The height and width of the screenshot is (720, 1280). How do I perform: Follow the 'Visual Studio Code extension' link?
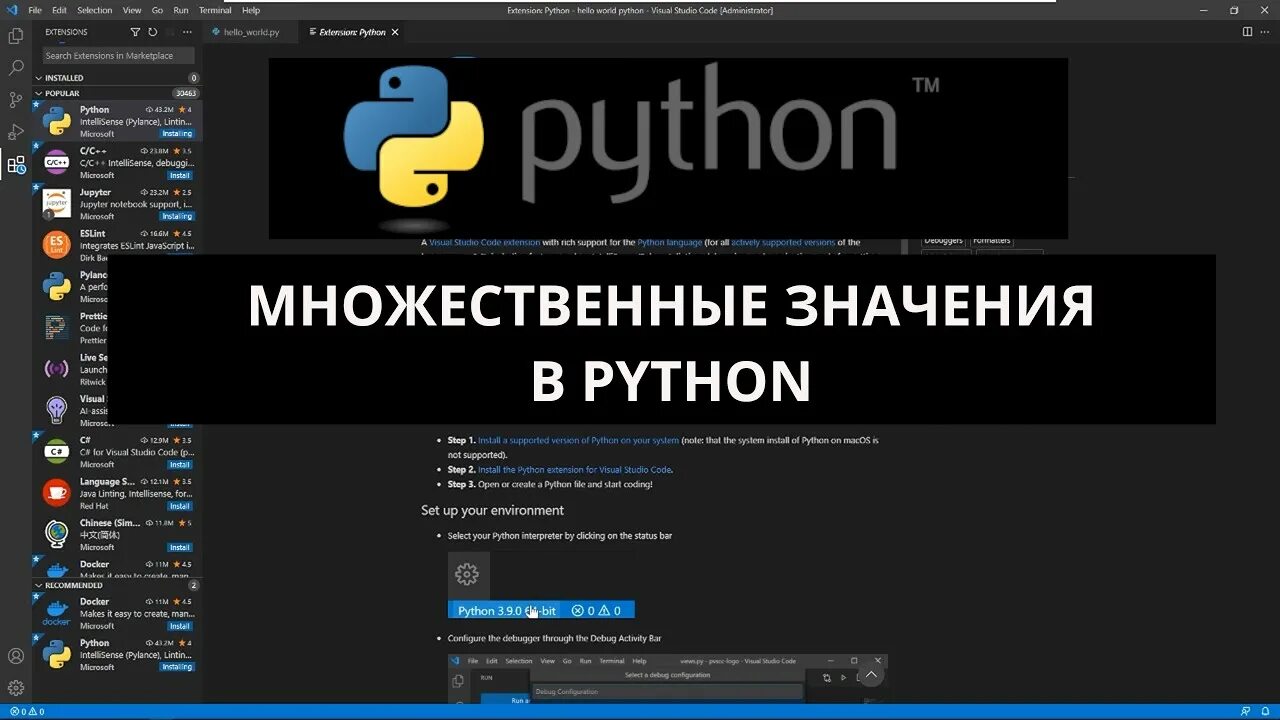[484, 242]
